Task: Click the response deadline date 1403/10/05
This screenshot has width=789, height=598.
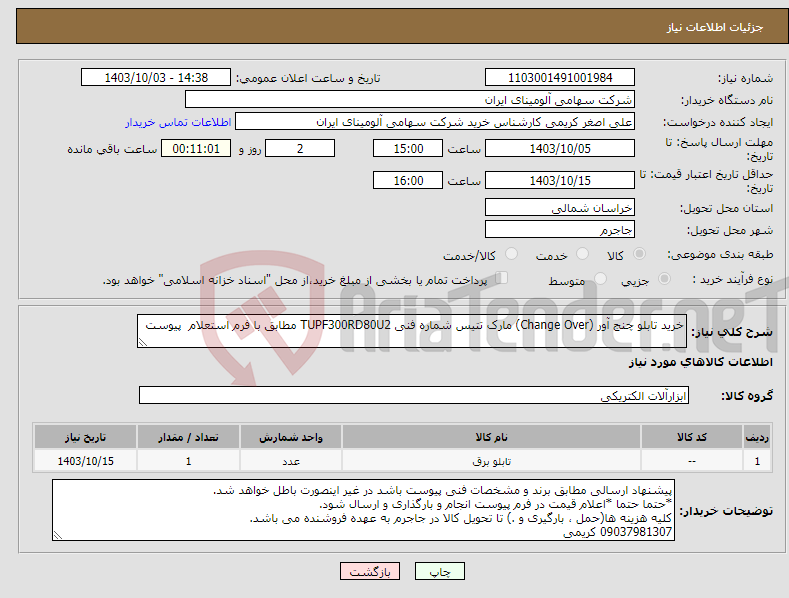Action: click(560, 148)
